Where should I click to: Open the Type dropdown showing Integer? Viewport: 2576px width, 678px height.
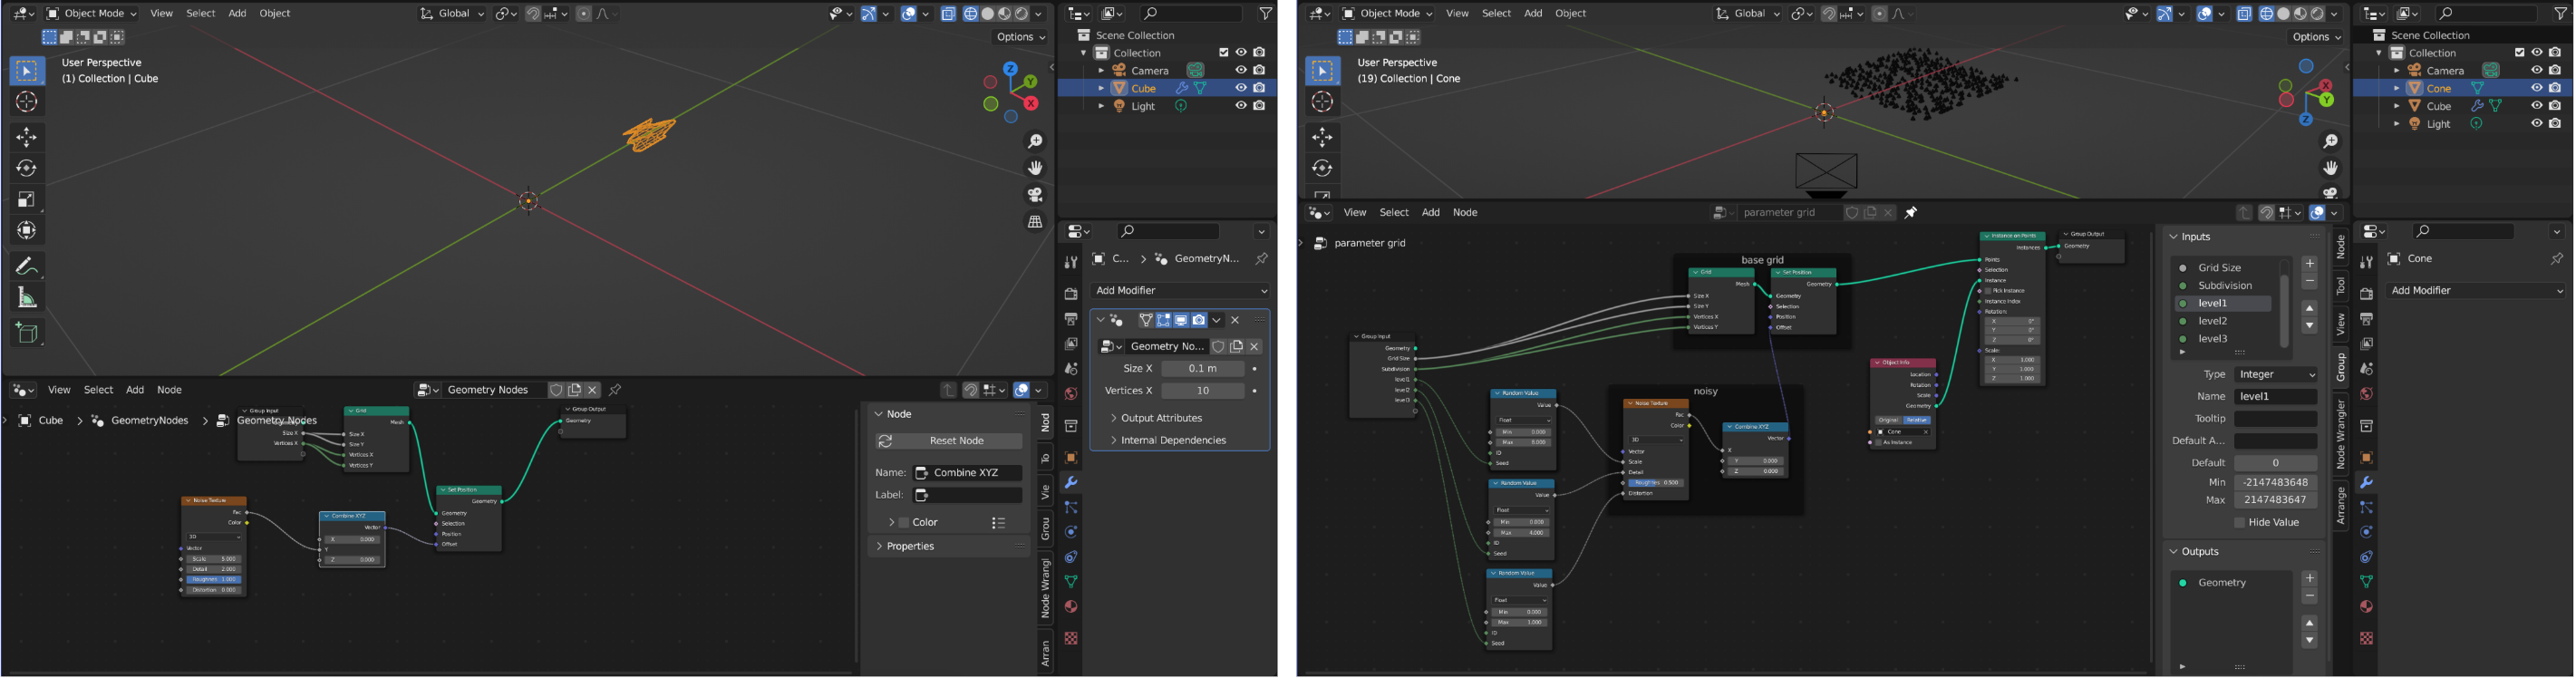point(2275,375)
